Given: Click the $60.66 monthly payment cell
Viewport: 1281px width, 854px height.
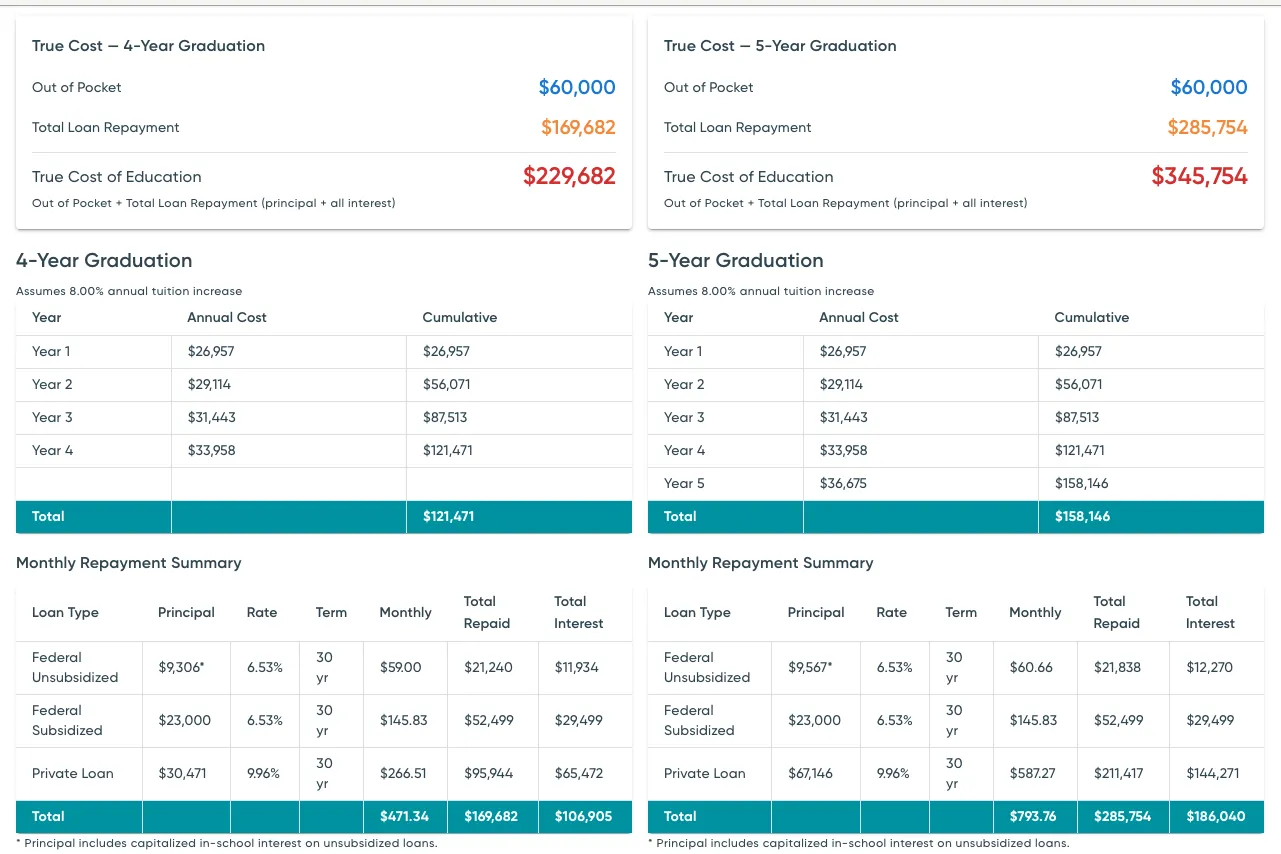Looking at the screenshot, I should pyautogui.click(x=1031, y=668).
